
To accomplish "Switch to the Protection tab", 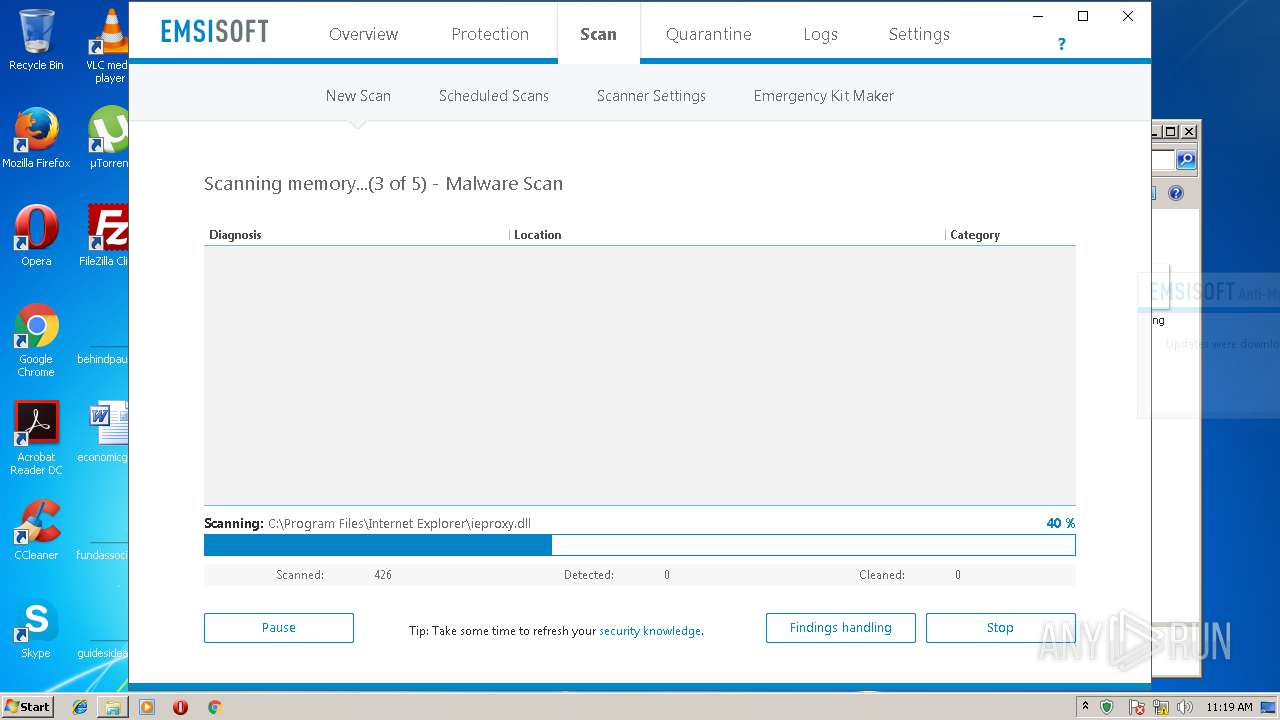I will coord(490,34).
